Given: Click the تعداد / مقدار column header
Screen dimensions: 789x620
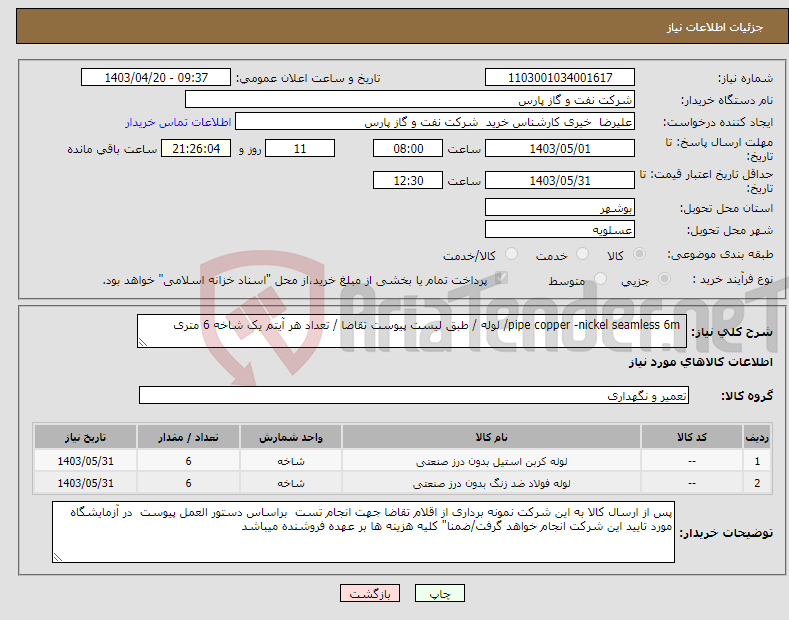Looking at the screenshot, I should (x=188, y=437).
